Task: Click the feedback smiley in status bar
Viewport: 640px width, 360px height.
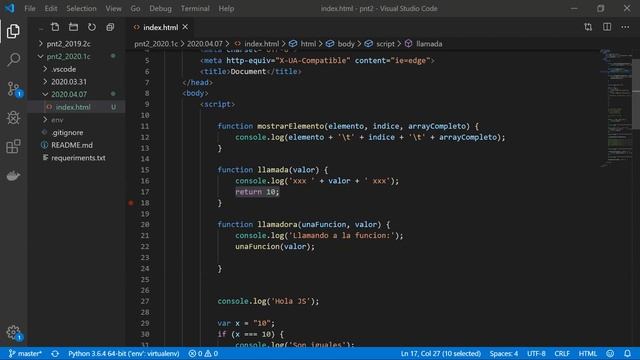Action: pyautogui.click(x=610, y=353)
